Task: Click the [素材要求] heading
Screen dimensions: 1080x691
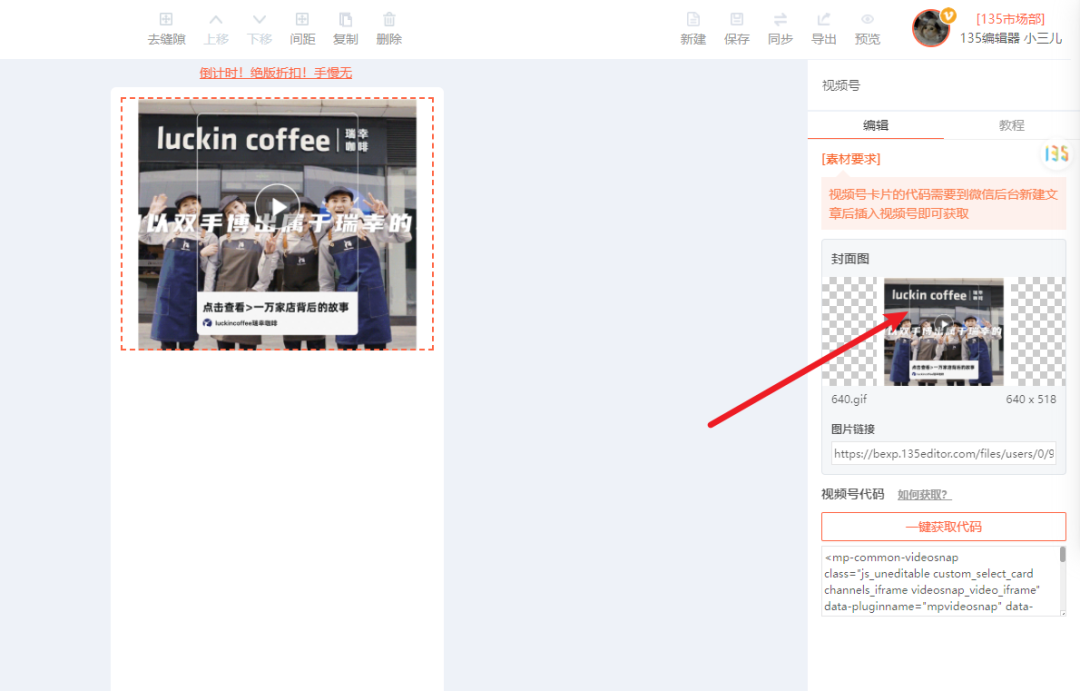Action: [x=851, y=159]
